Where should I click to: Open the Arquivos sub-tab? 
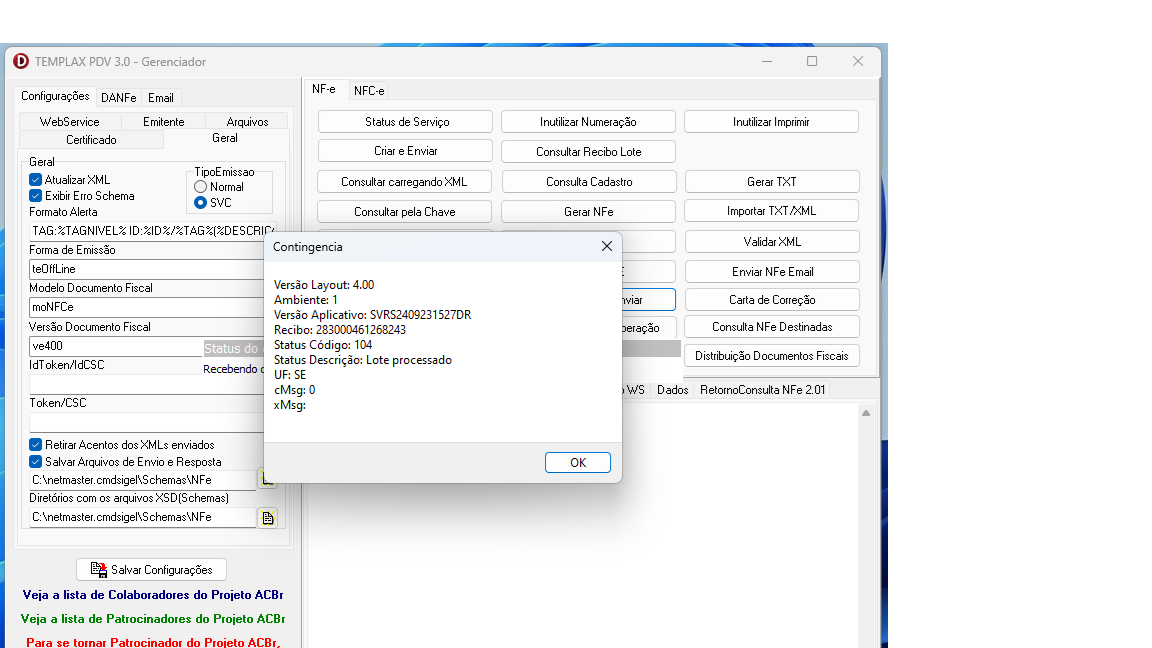(247, 122)
